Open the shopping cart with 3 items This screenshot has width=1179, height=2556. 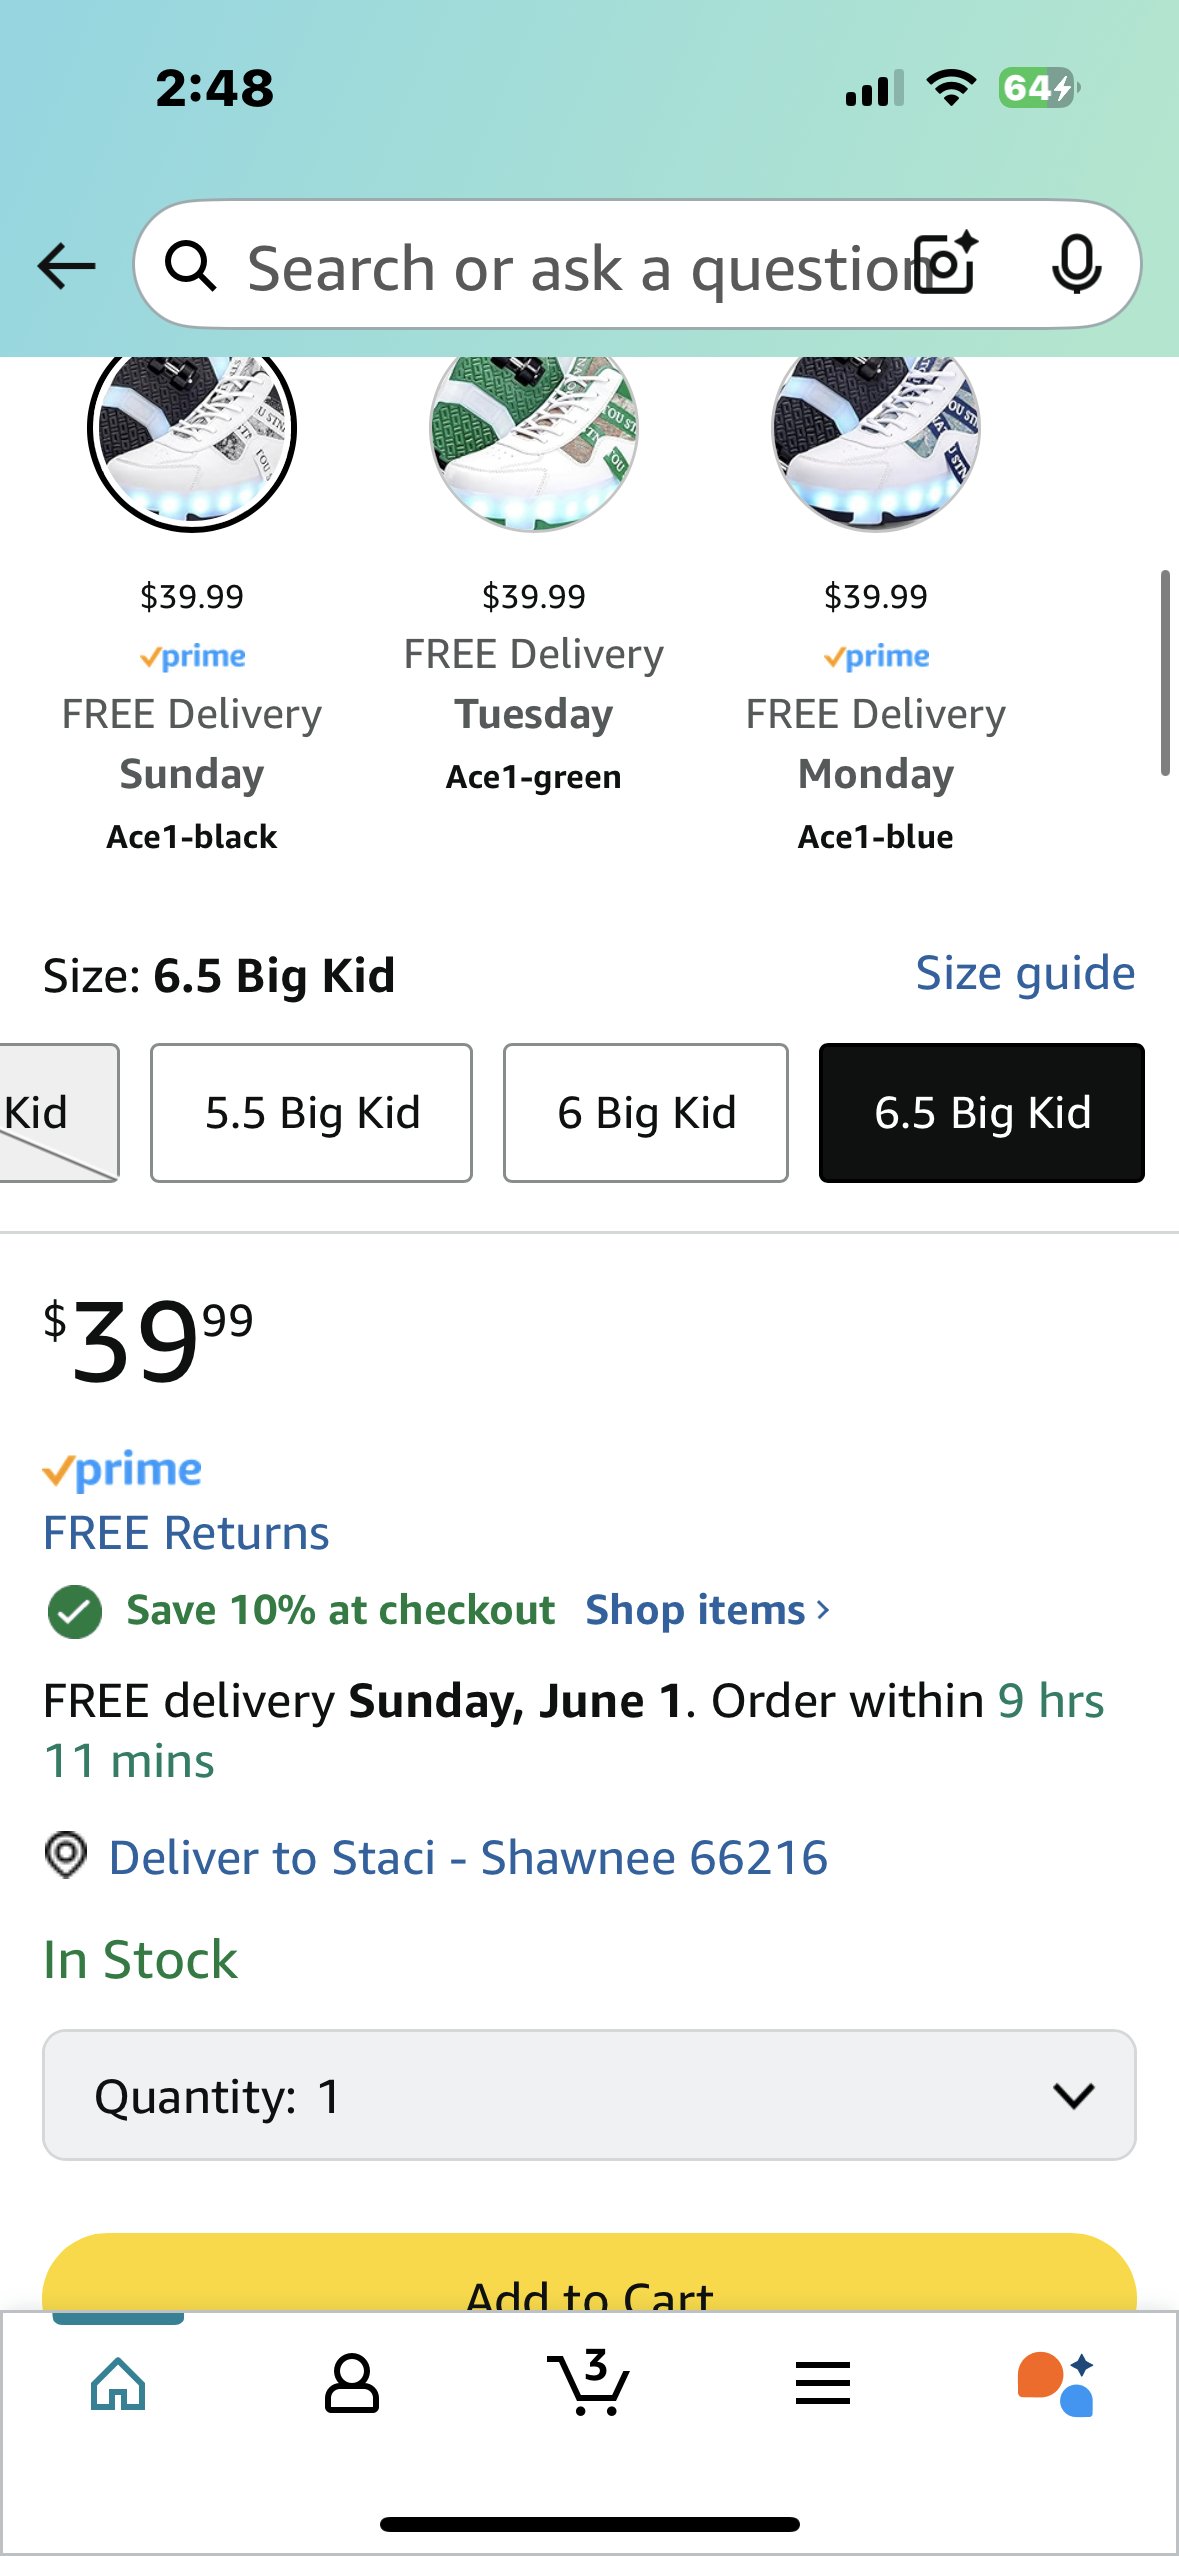(588, 2382)
